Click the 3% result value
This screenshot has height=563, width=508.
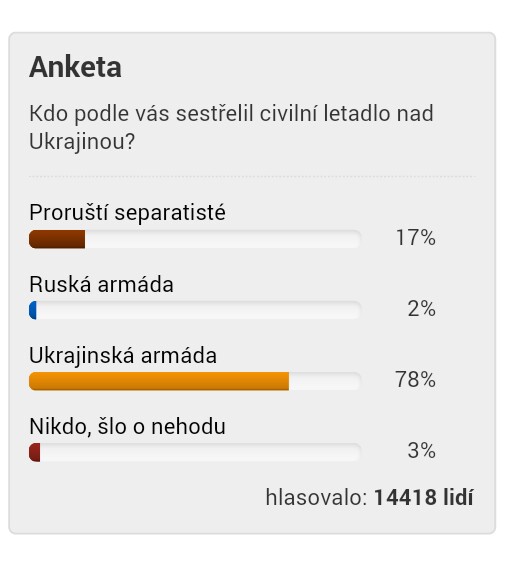tap(421, 450)
